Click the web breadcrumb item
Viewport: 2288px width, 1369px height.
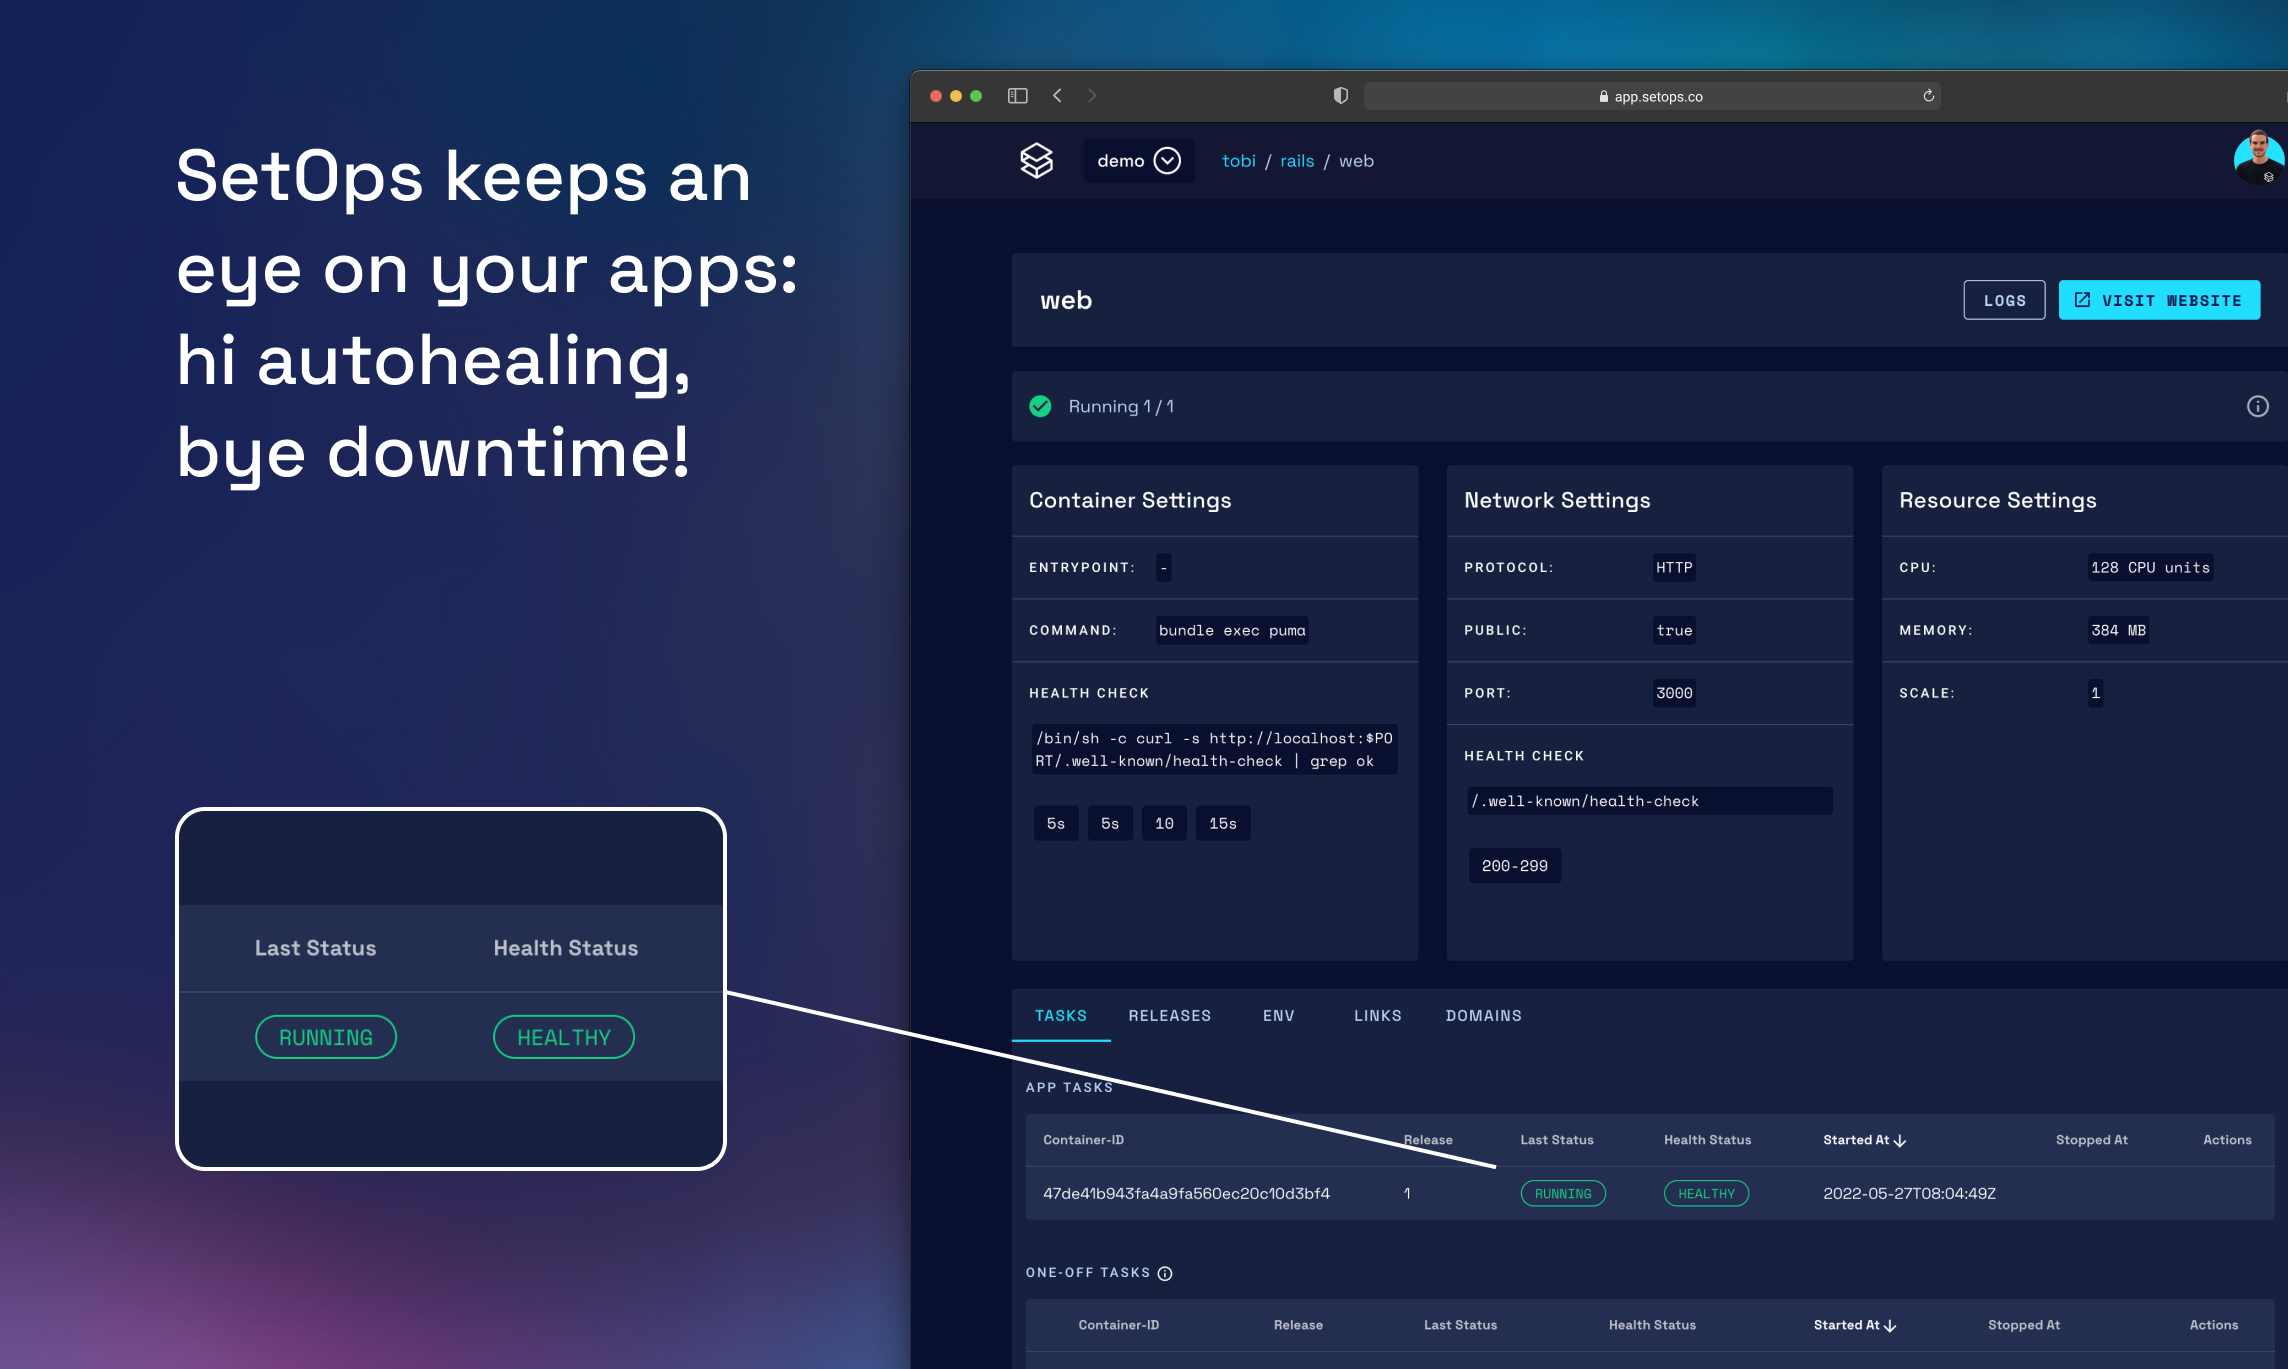click(x=1356, y=161)
